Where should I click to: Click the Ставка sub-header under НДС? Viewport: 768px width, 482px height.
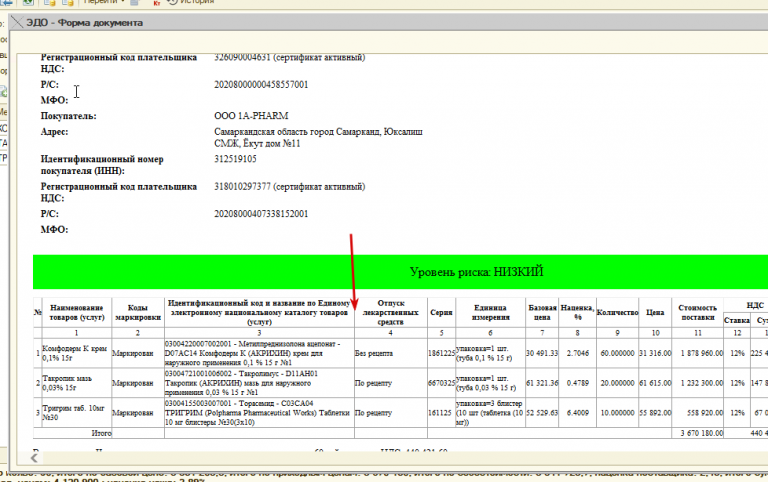click(737, 320)
